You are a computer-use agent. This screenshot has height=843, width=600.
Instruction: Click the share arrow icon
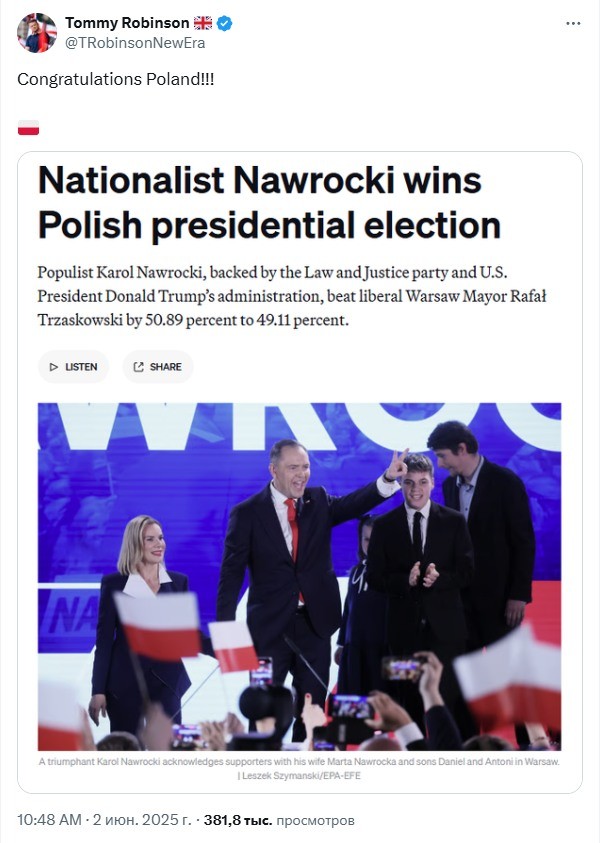coord(139,367)
